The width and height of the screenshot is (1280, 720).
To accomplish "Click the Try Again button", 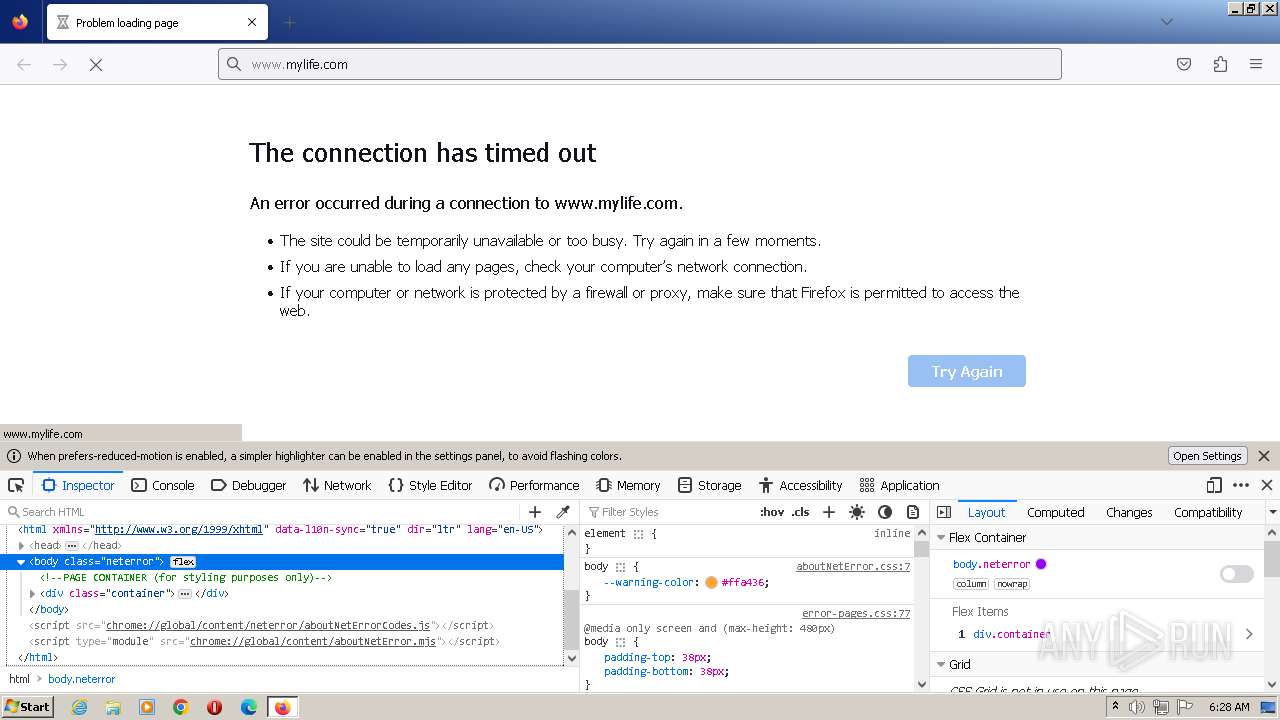I will coord(967,371).
